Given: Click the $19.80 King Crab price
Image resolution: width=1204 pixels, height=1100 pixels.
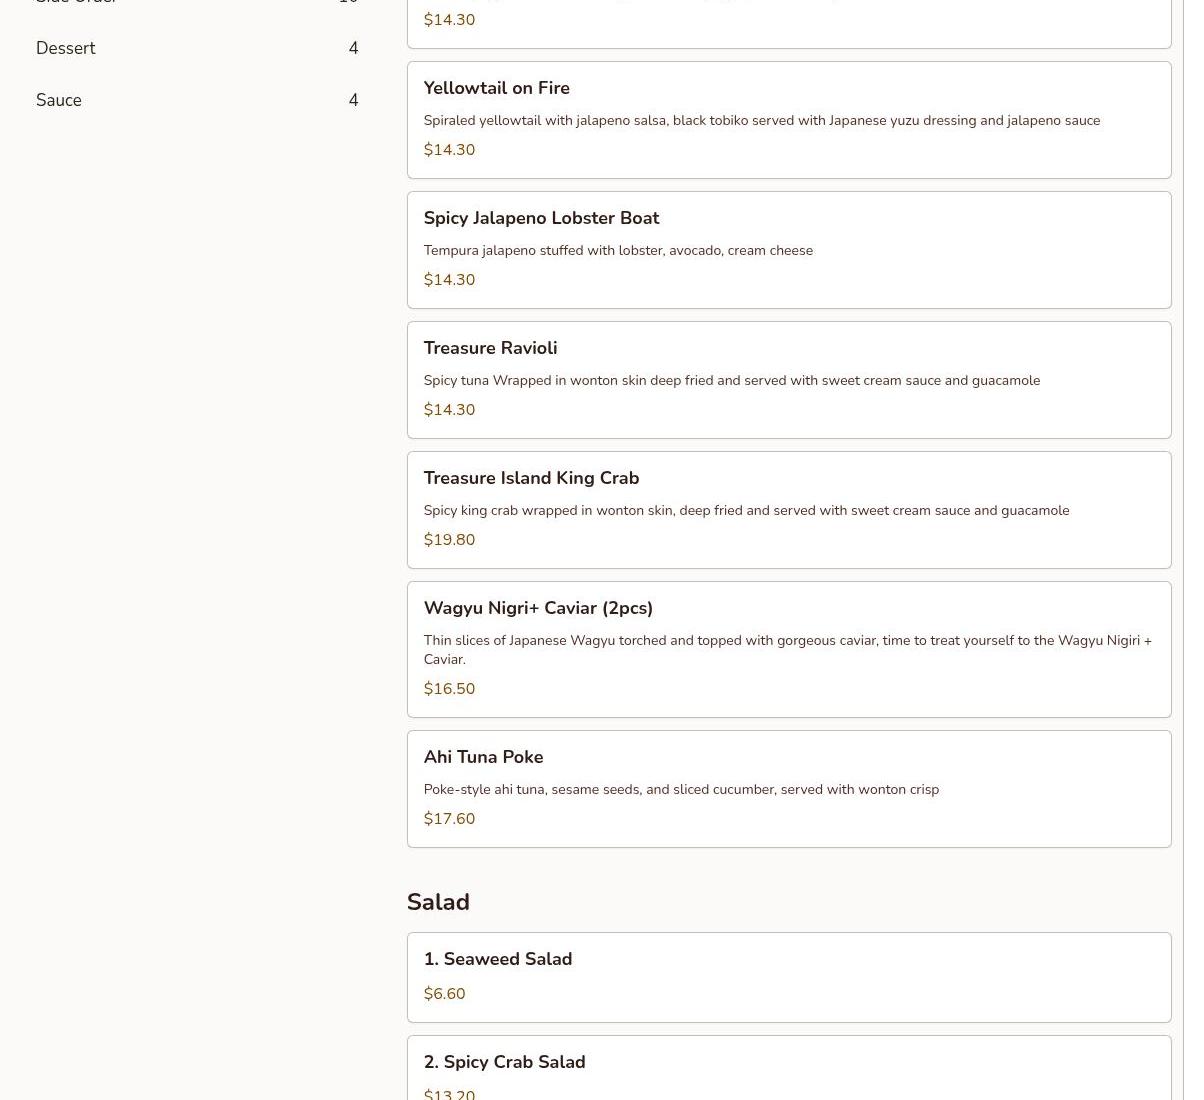Looking at the screenshot, I should point(449,540).
